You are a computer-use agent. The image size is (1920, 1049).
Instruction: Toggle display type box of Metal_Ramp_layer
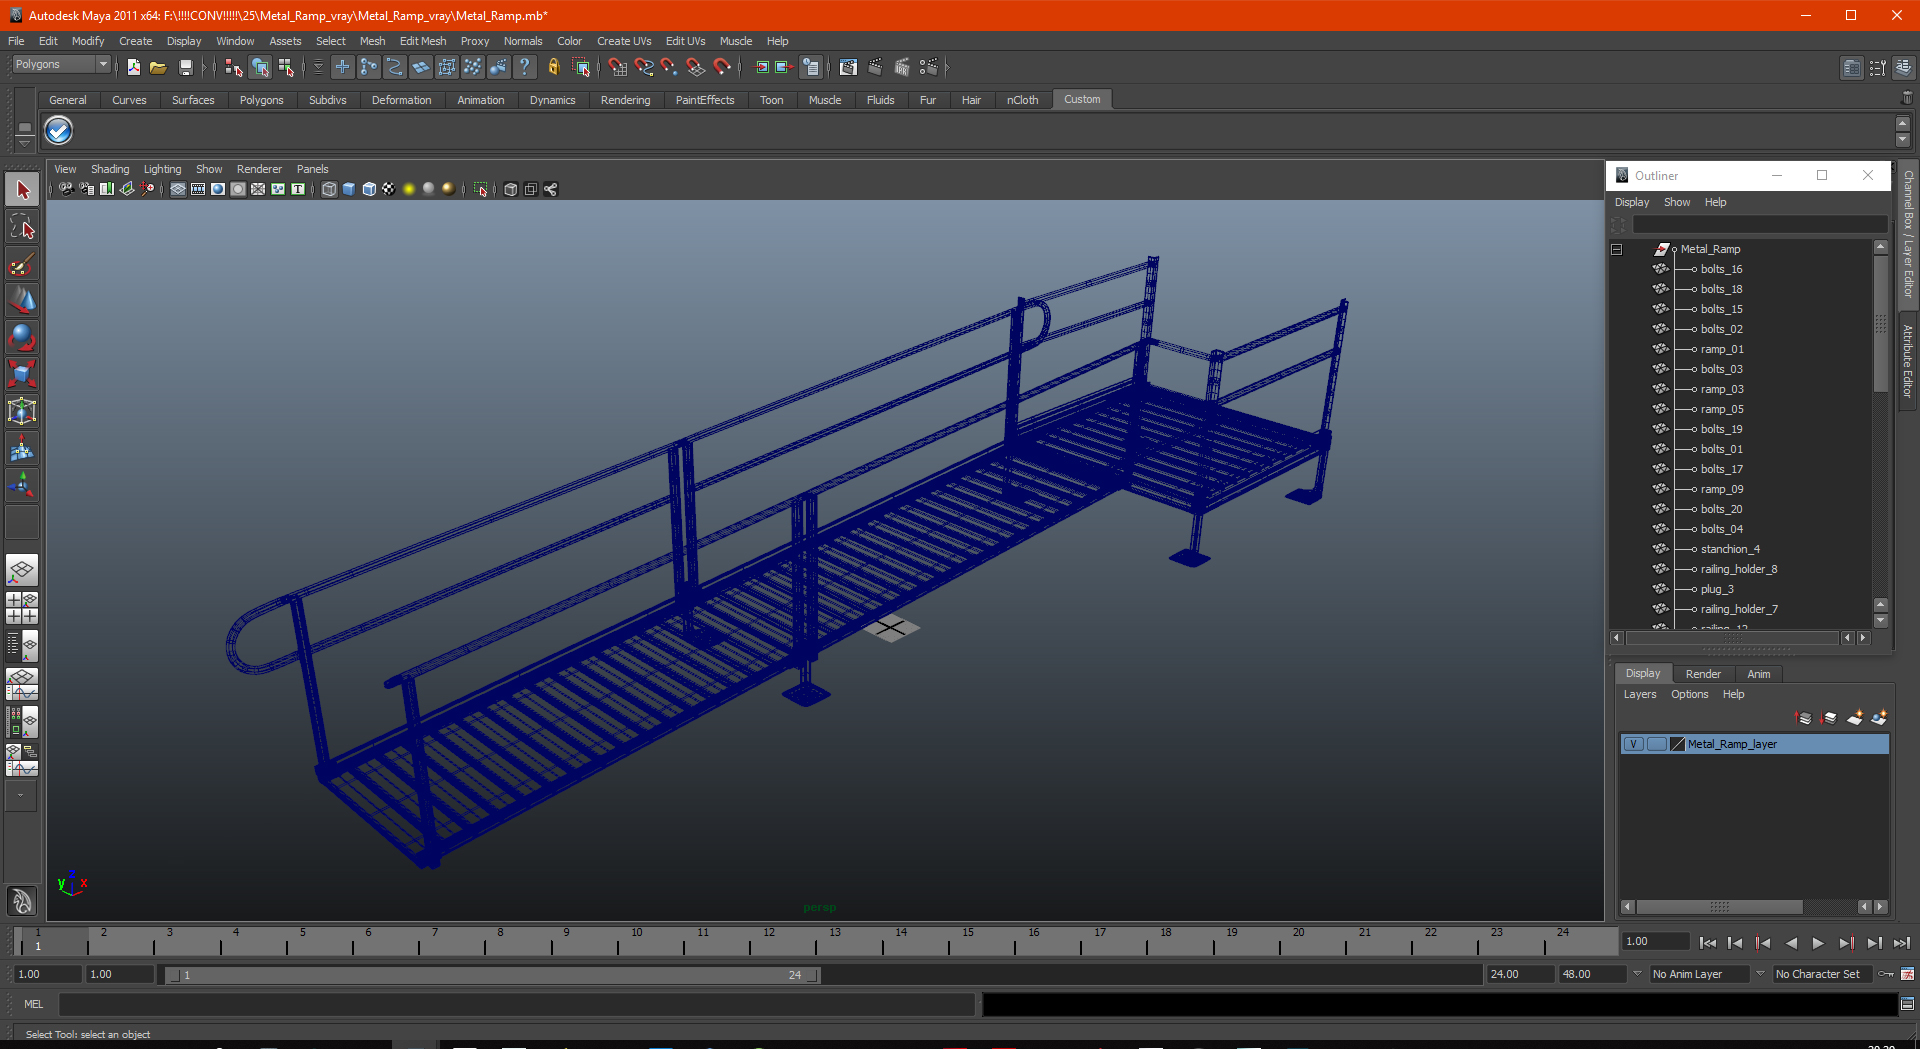tap(1656, 744)
